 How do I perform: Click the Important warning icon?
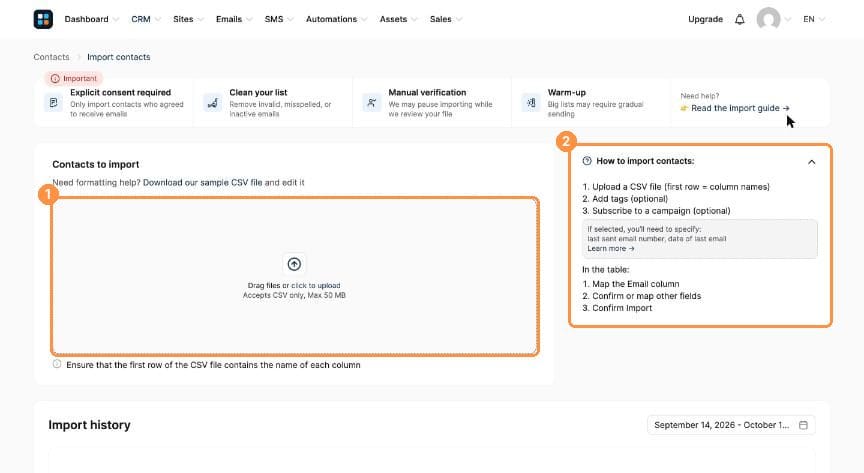click(x=55, y=79)
